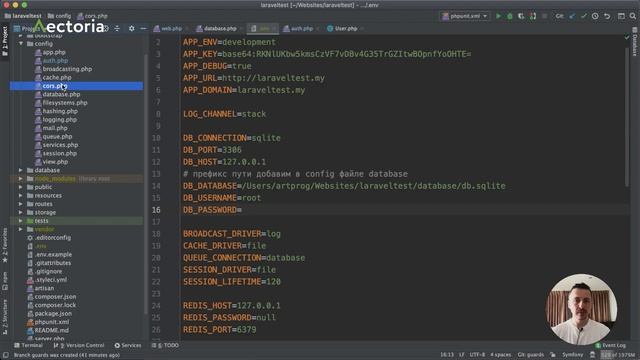Viewport: 640px width, 360px height.
Task: Open the TODO tool window
Action: pyautogui.click(x=165, y=345)
